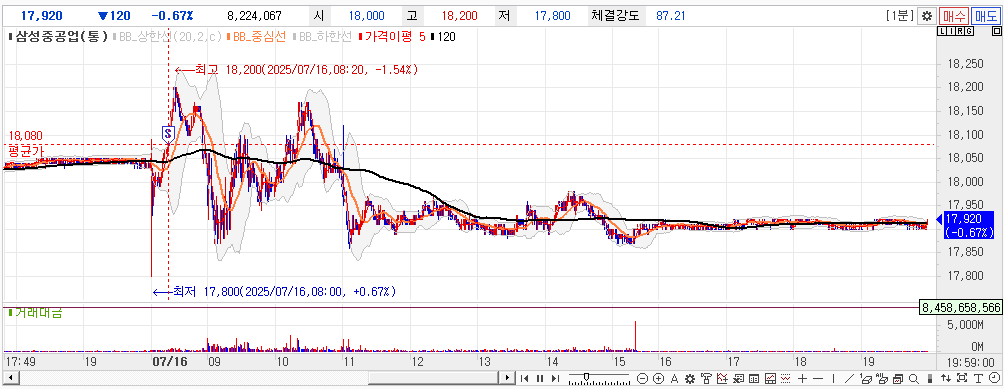
Task: Click the erase-one eraser icon
Action: pyautogui.click(x=866, y=378)
